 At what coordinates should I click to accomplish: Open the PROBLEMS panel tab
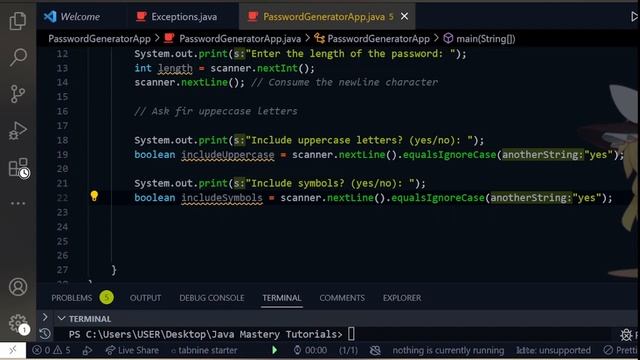pyautogui.click(x=71, y=298)
